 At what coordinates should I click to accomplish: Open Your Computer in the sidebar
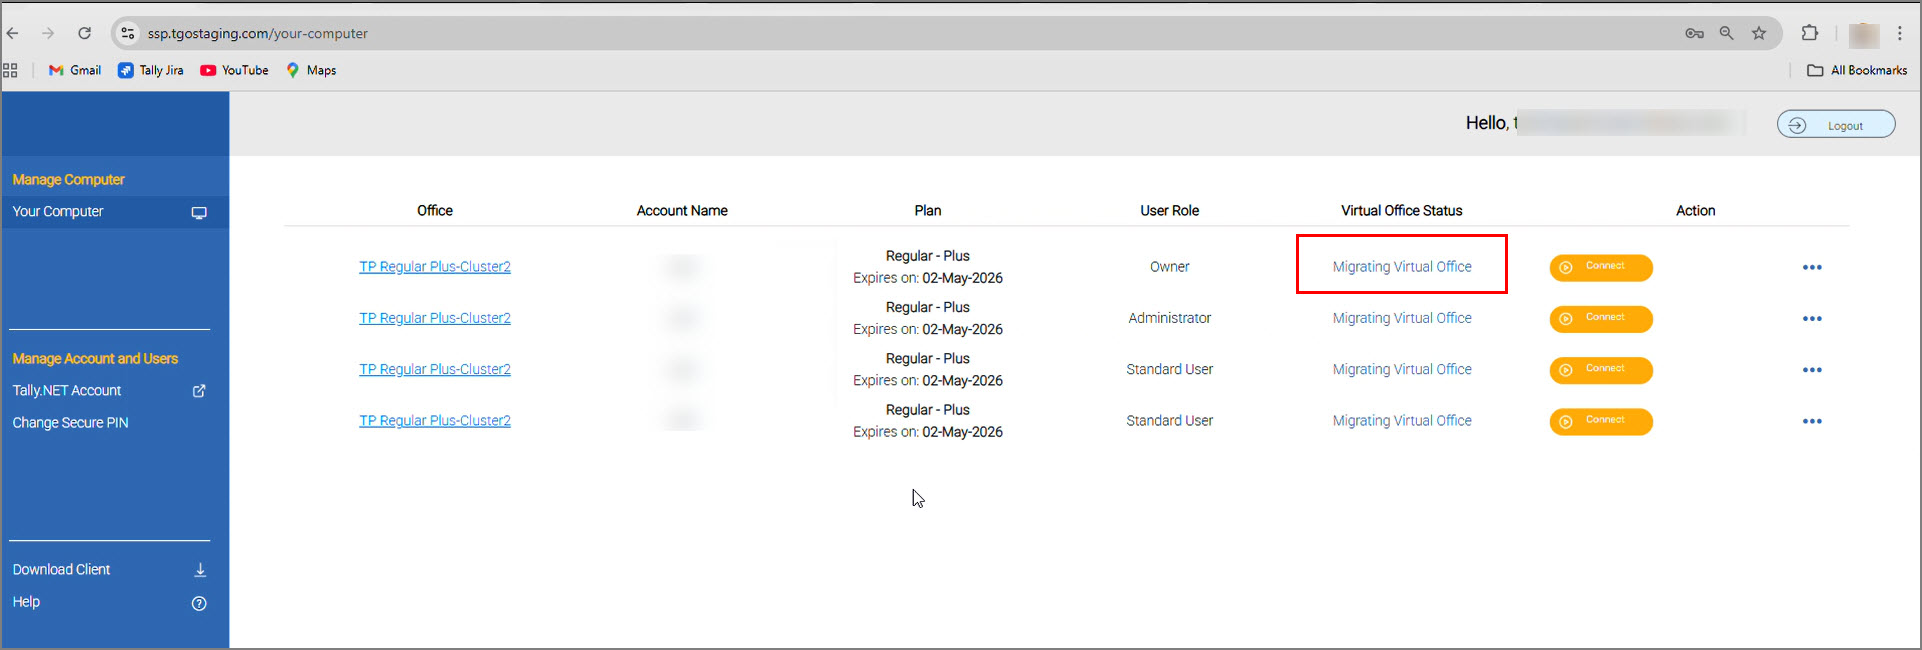[x=58, y=212]
